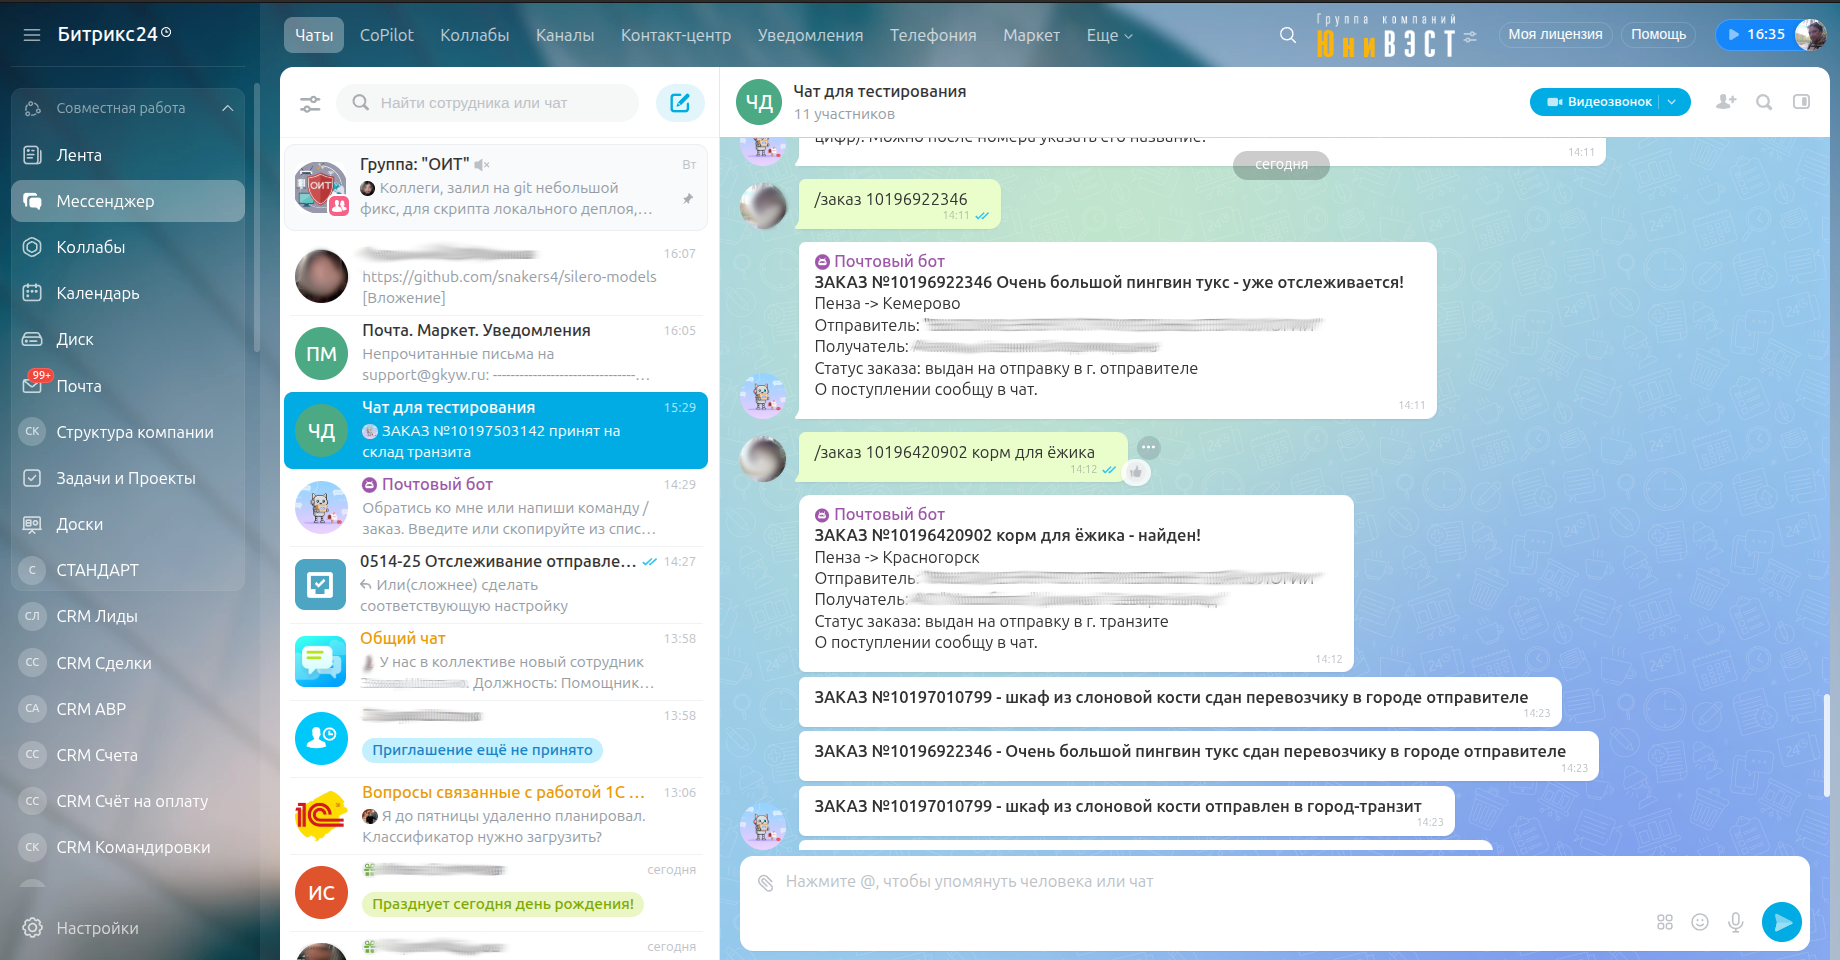The image size is (1840, 960).
Task: Click the Приглашение ещё не принято badge
Action: click(x=482, y=750)
